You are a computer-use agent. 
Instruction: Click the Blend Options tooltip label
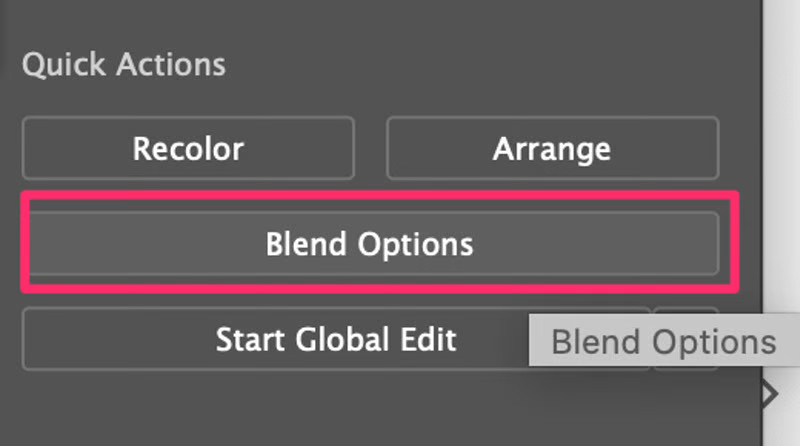pos(664,342)
